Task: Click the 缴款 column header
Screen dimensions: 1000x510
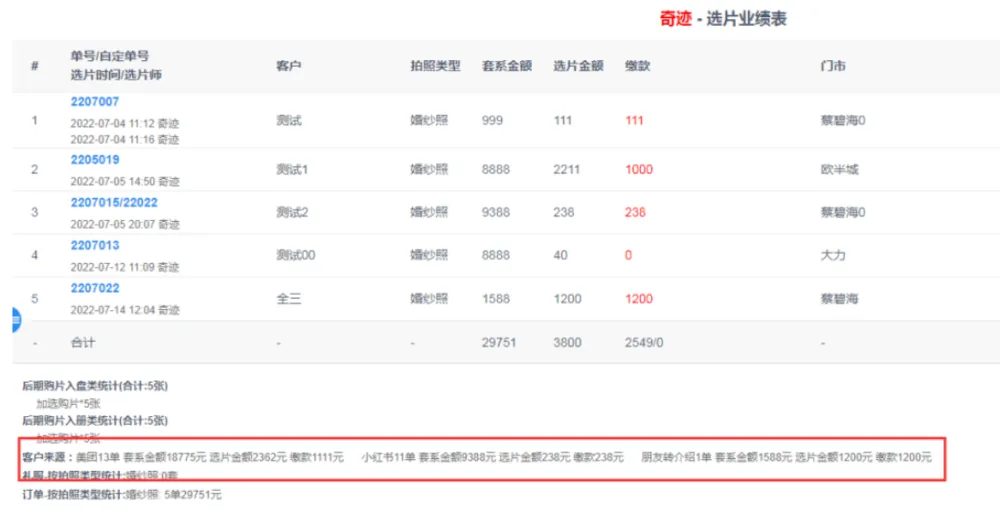Action: point(637,66)
